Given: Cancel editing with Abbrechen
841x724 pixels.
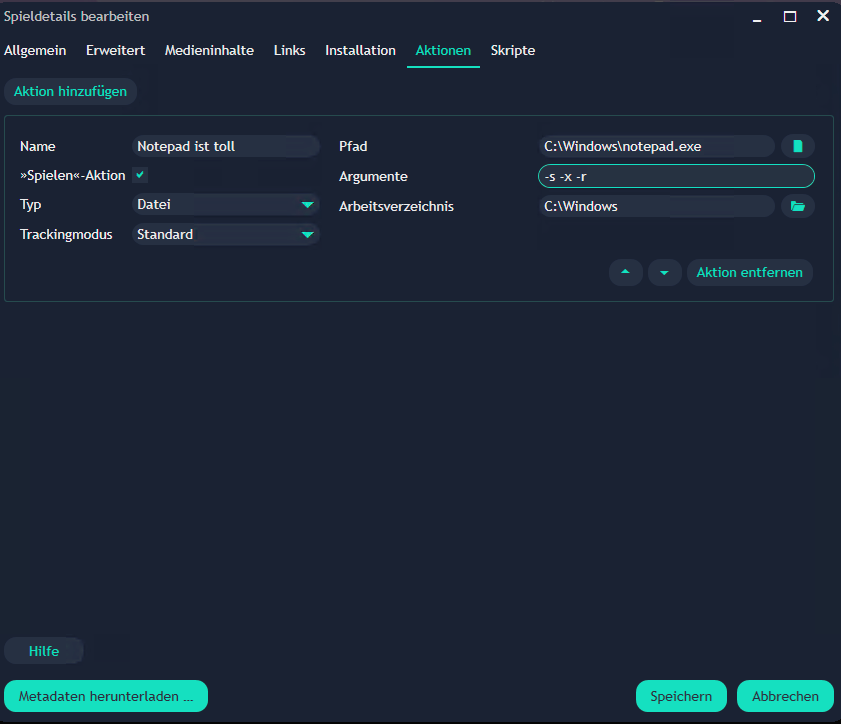Looking at the screenshot, I should pos(785,696).
